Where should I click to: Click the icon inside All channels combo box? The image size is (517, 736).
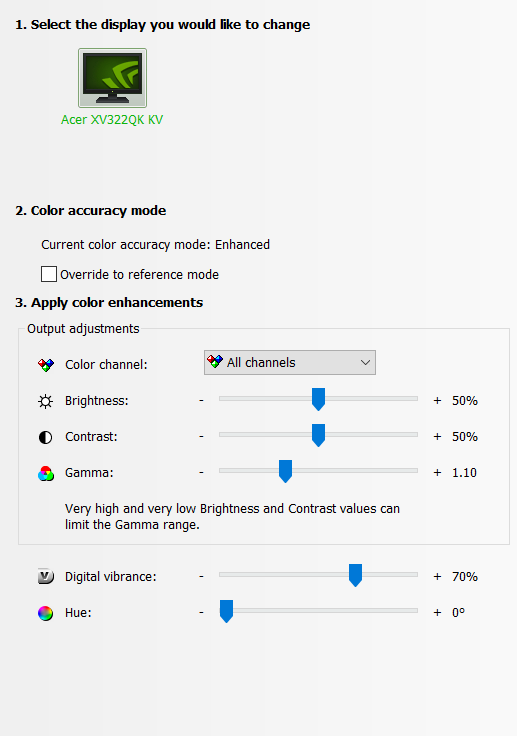[215, 361]
